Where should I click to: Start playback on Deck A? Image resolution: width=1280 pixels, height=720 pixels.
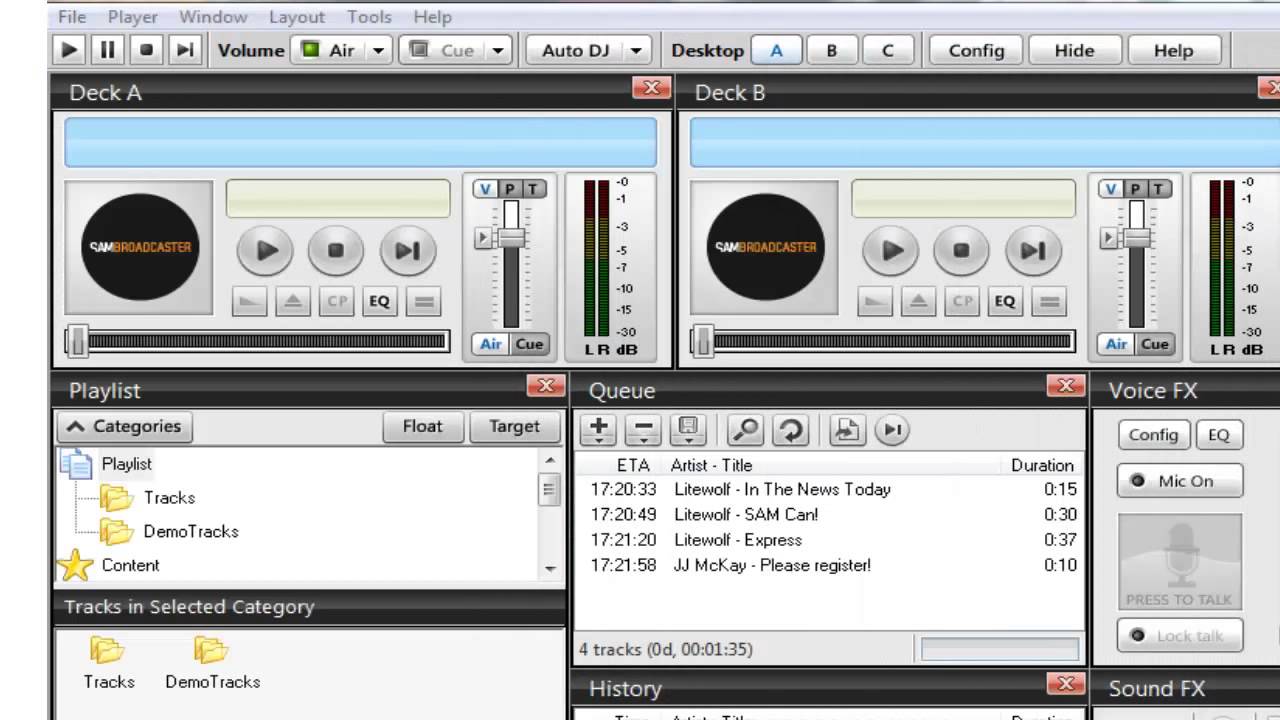(265, 250)
